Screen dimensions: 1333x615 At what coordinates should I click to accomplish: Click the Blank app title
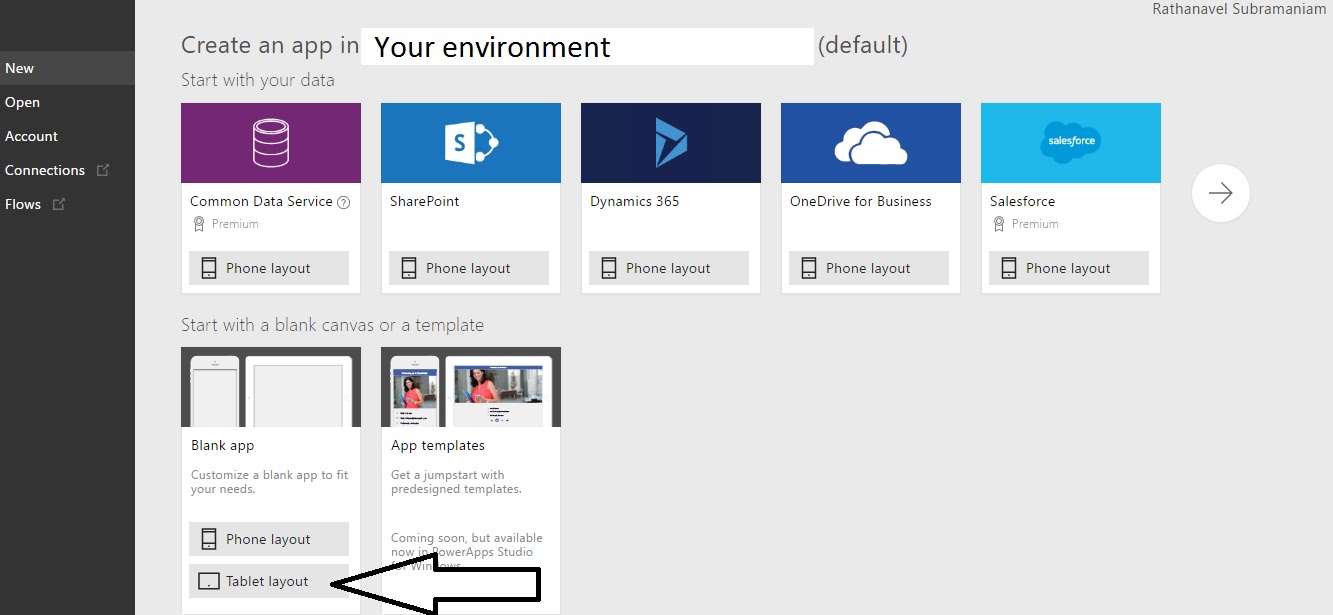[x=223, y=445]
